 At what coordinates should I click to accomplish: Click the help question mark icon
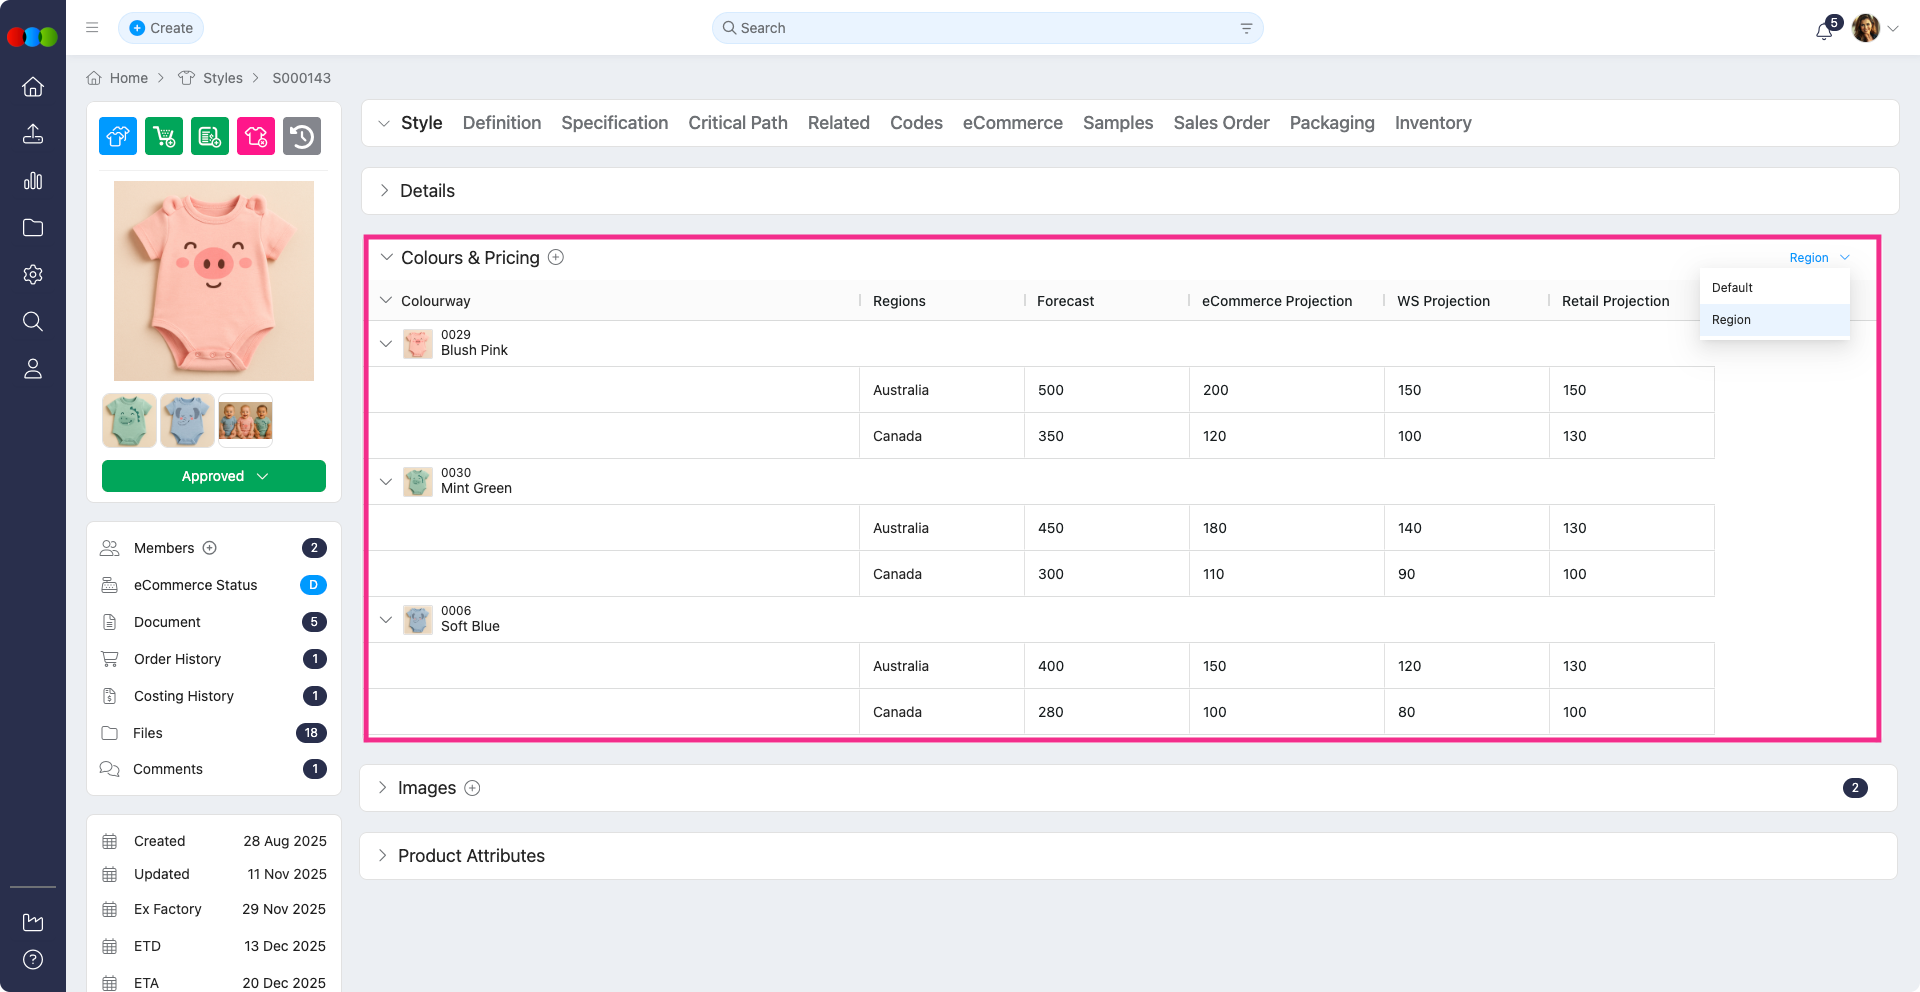tap(33, 960)
